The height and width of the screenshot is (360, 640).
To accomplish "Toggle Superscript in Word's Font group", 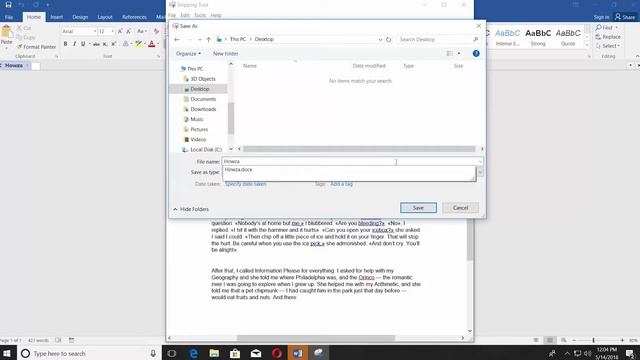I will click(x=114, y=44).
